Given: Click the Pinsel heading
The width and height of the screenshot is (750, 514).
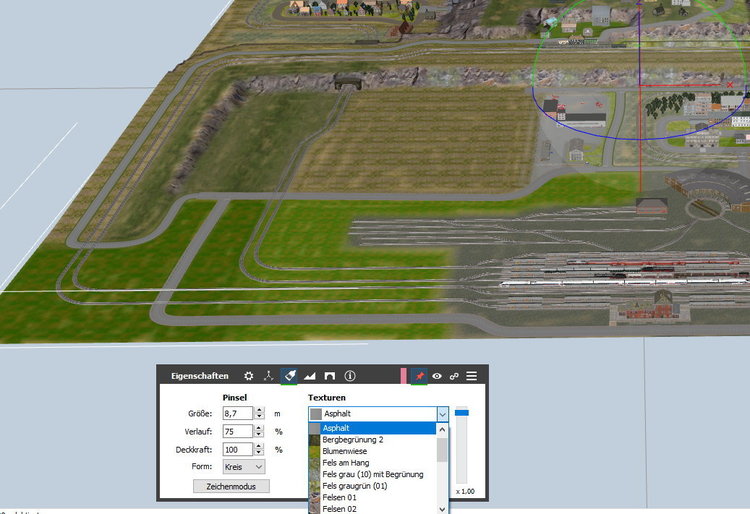Looking at the screenshot, I should tap(235, 397).
